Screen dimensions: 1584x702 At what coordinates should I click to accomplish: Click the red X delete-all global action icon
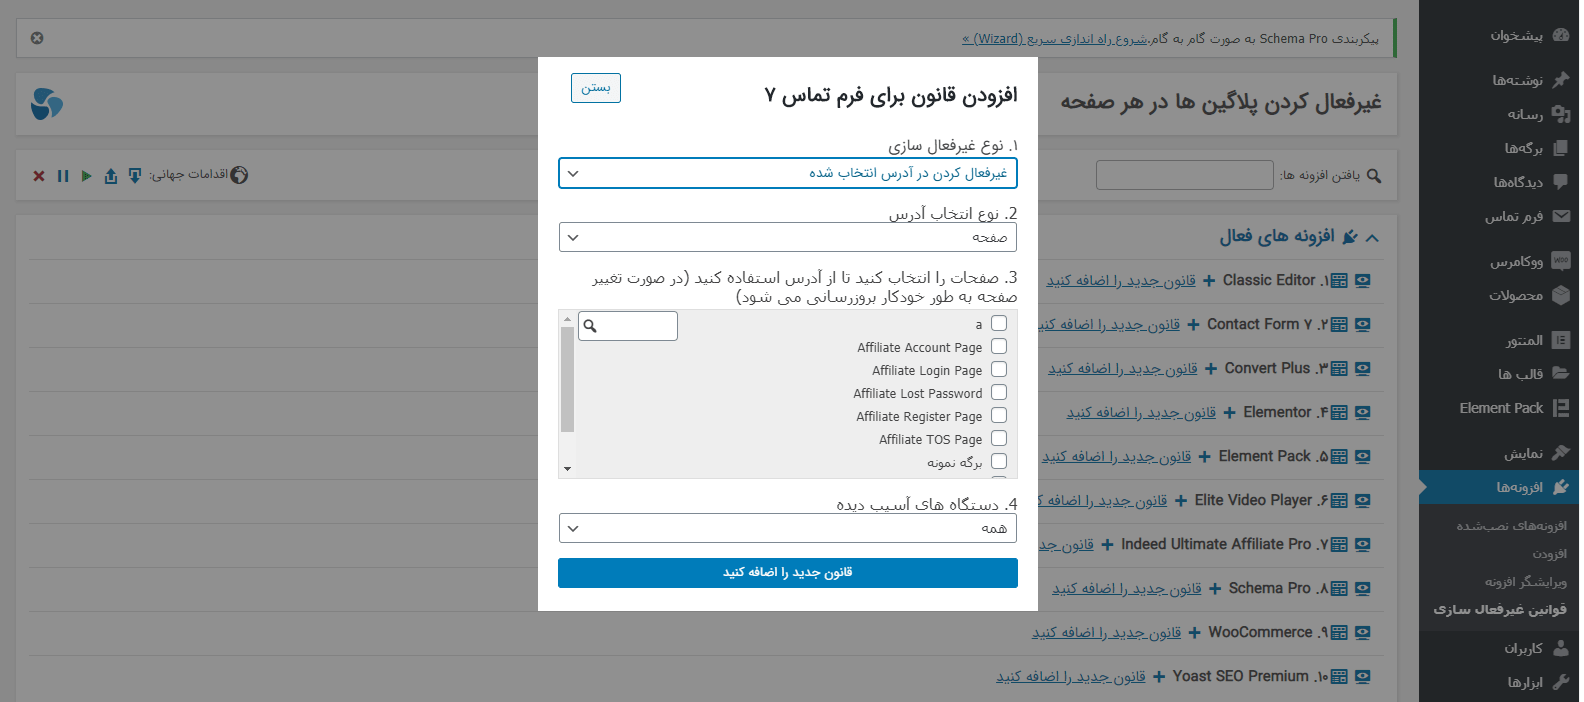pyautogui.click(x=39, y=176)
